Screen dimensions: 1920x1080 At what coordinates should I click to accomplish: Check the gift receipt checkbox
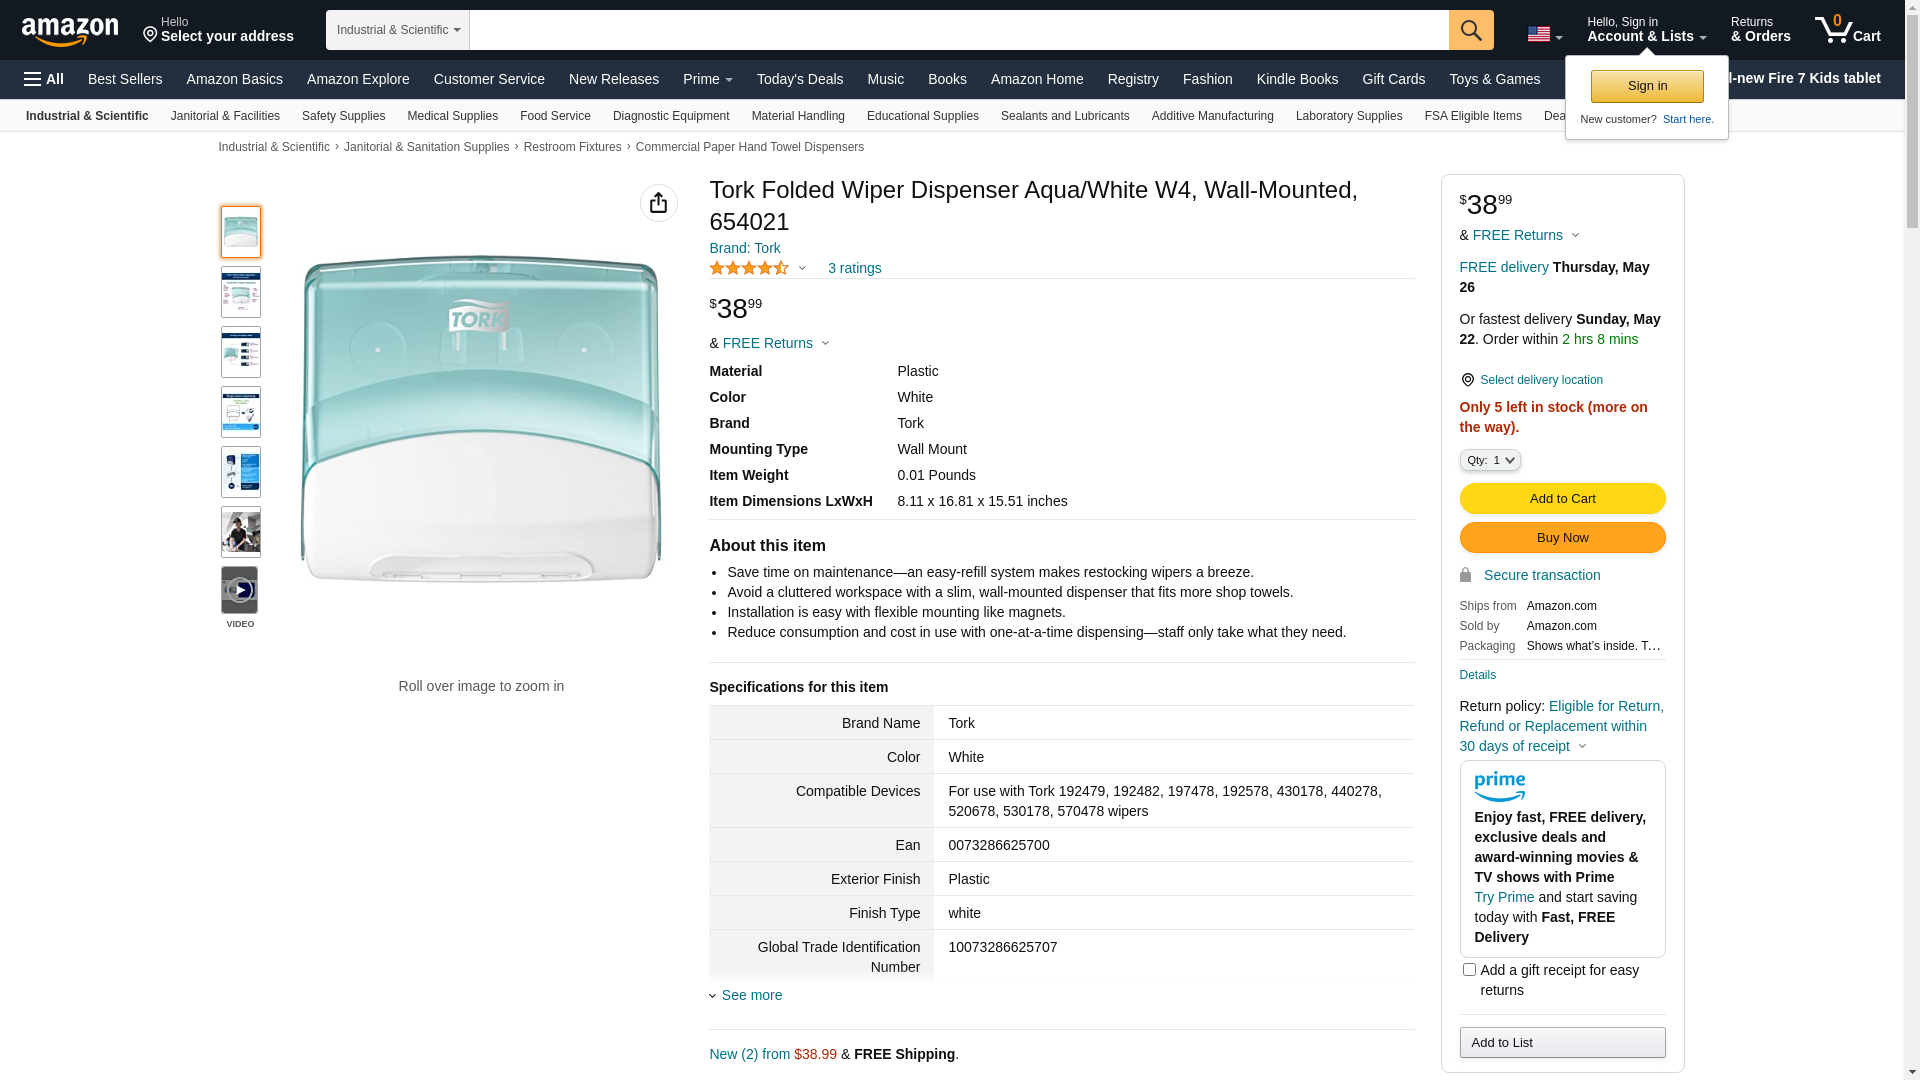click(1469, 969)
